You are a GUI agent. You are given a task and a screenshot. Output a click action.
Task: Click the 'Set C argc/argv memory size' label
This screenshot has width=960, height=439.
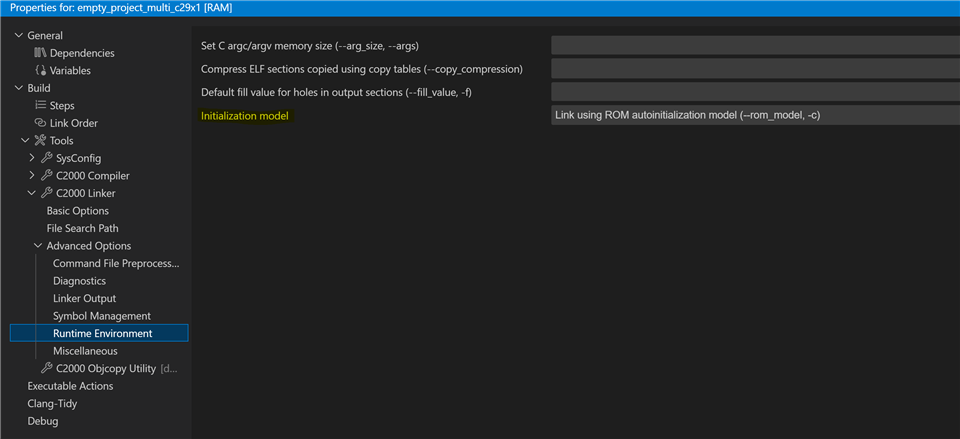[x=310, y=45]
